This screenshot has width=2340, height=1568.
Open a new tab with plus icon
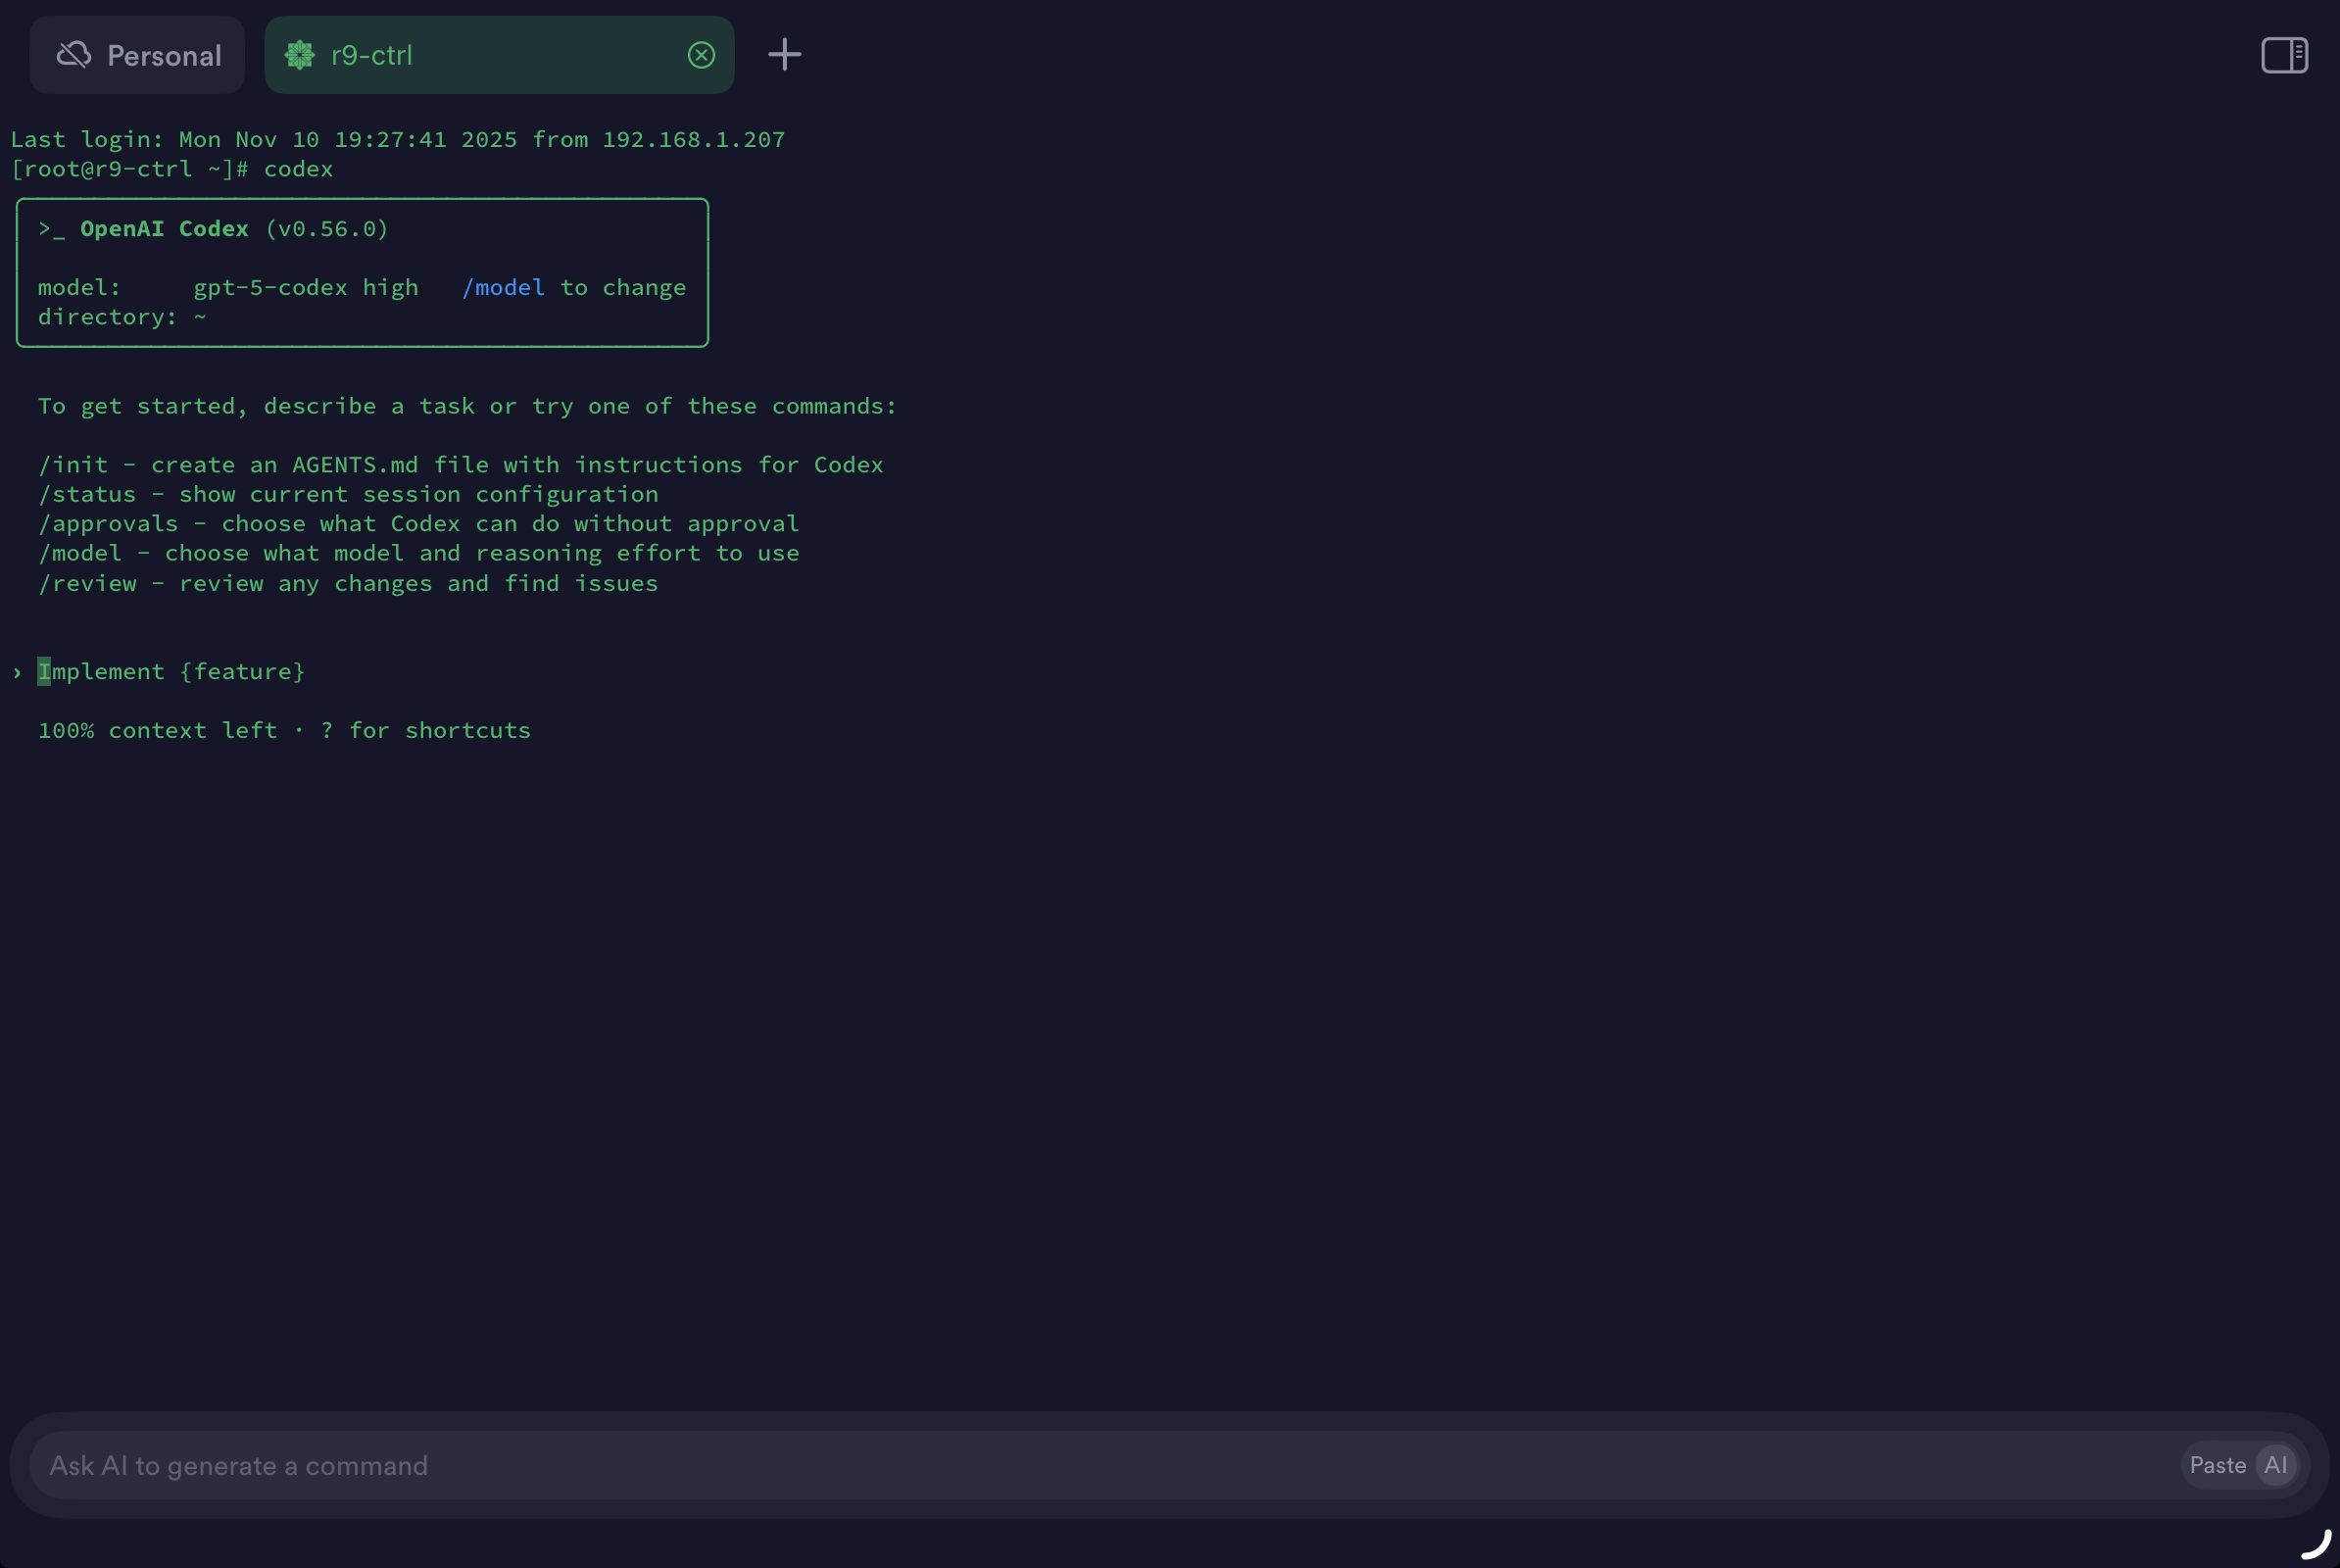coord(784,55)
